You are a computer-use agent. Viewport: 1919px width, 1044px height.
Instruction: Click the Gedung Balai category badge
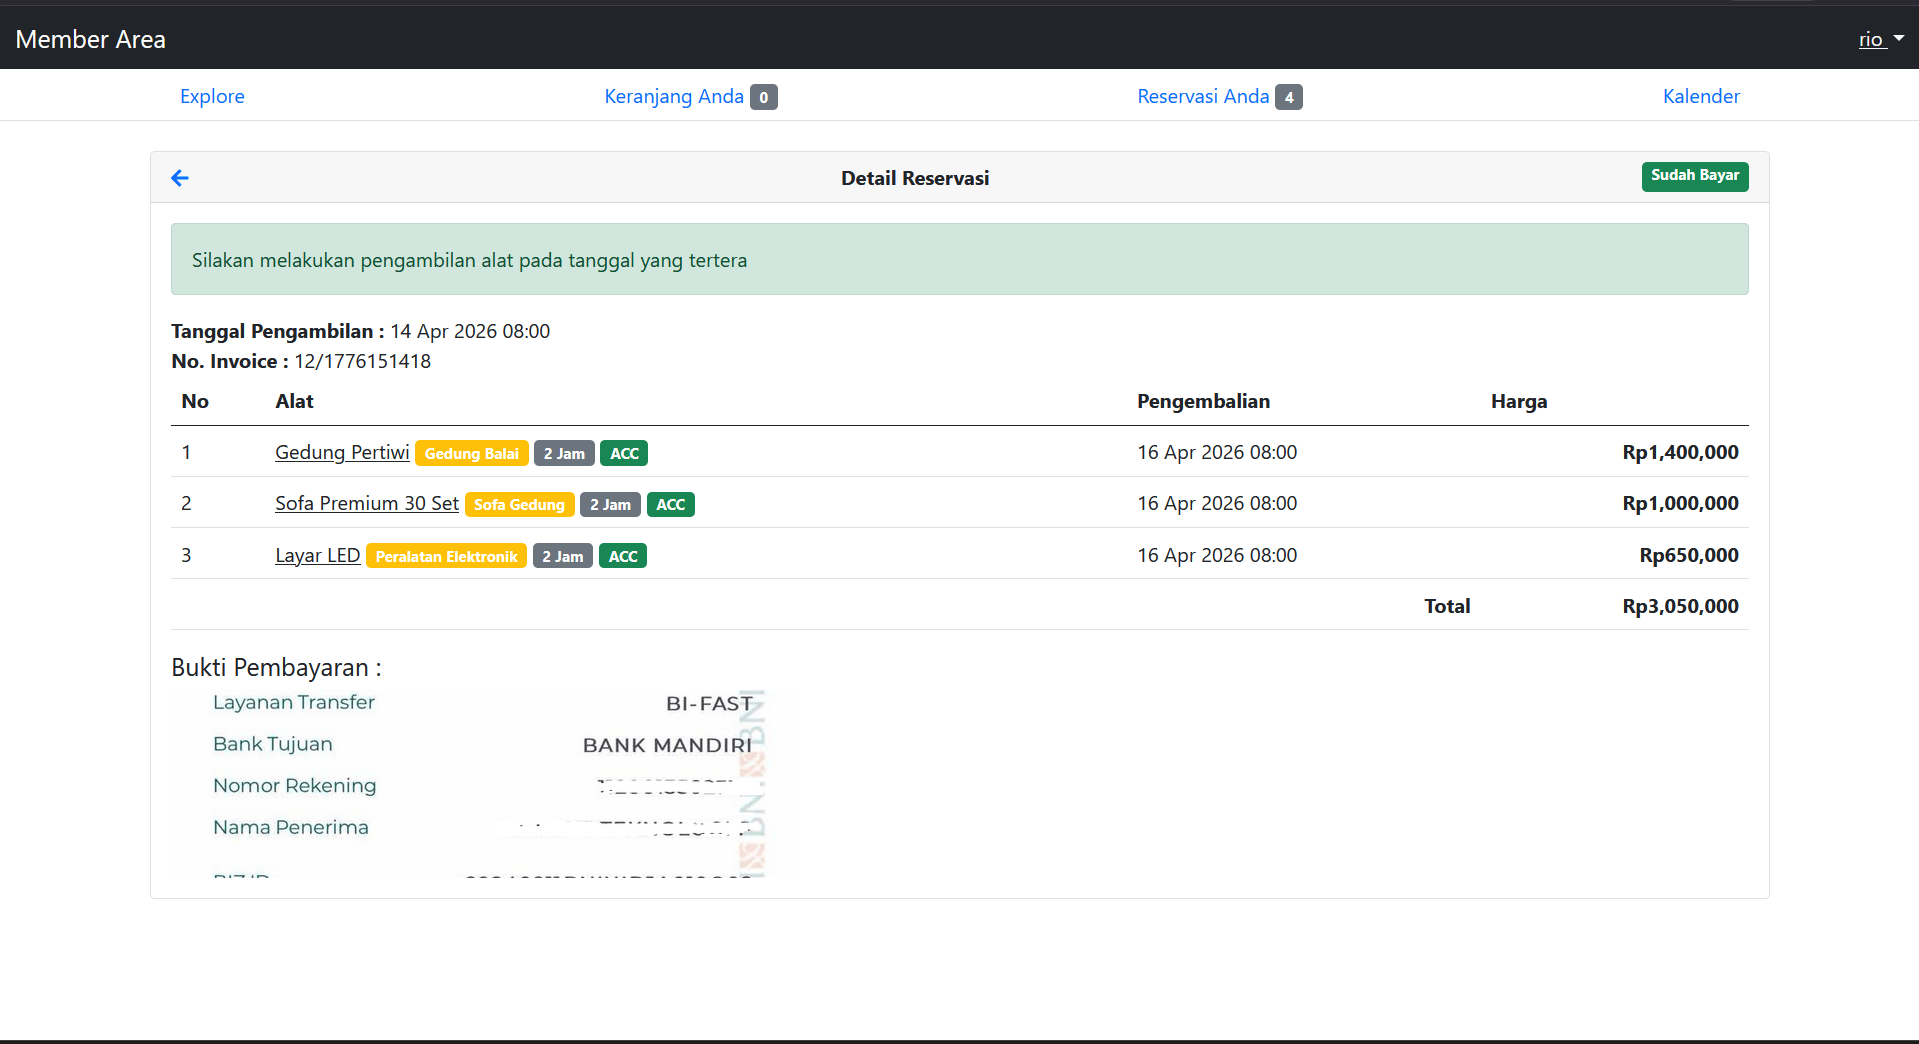(472, 453)
